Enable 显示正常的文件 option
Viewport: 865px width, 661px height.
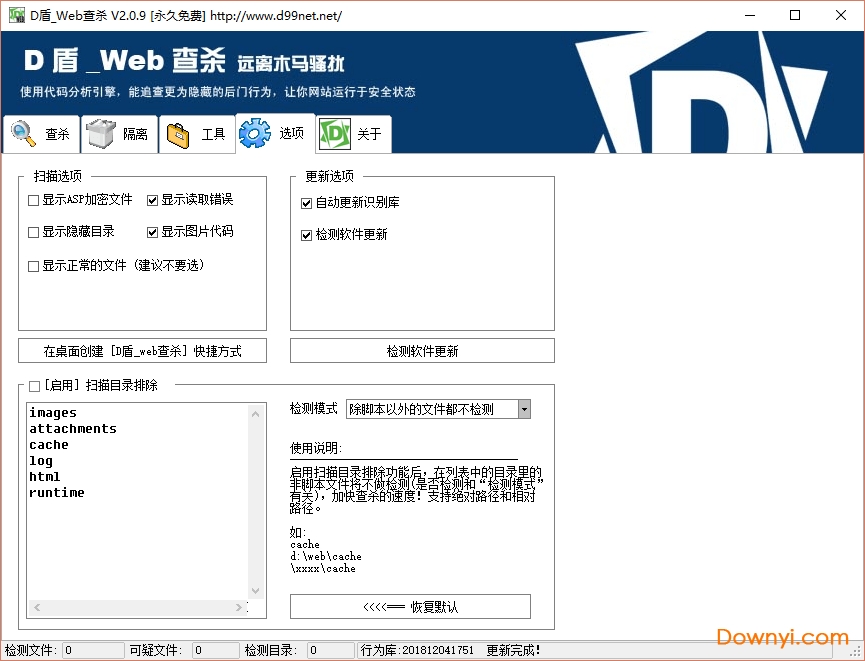[33, 265]
